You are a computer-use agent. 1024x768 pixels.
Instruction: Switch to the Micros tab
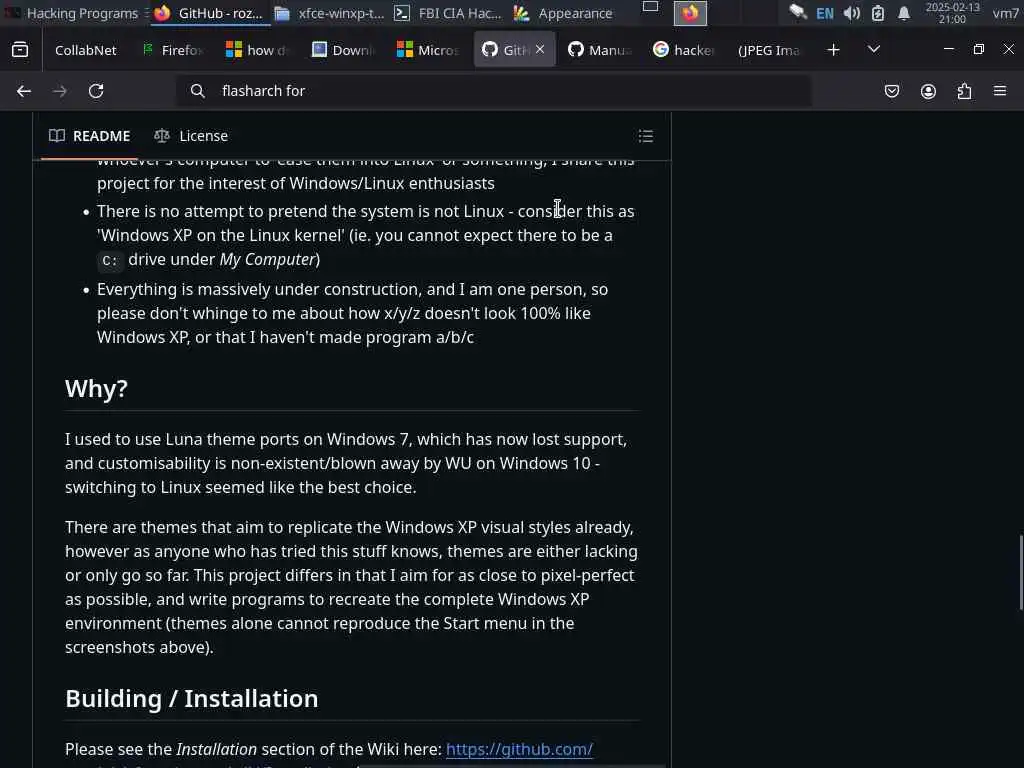(x=428, y=50)
